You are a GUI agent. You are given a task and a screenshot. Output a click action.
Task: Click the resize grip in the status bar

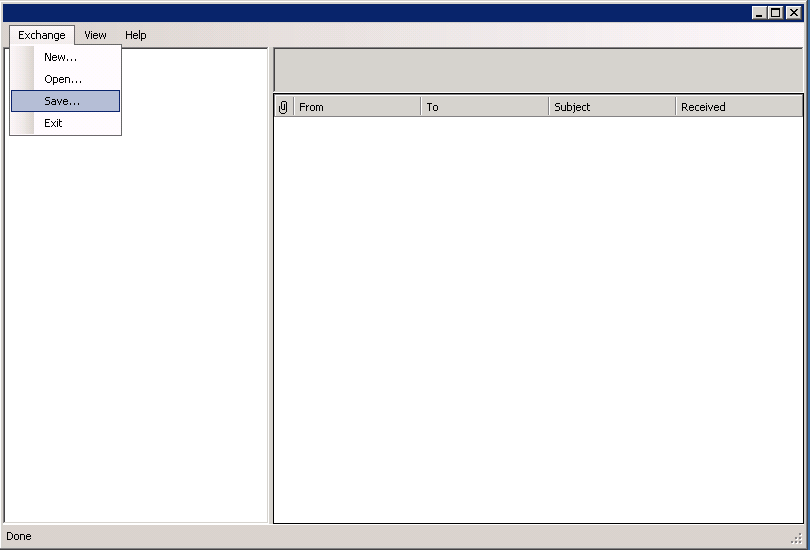[x=796, y=538]
